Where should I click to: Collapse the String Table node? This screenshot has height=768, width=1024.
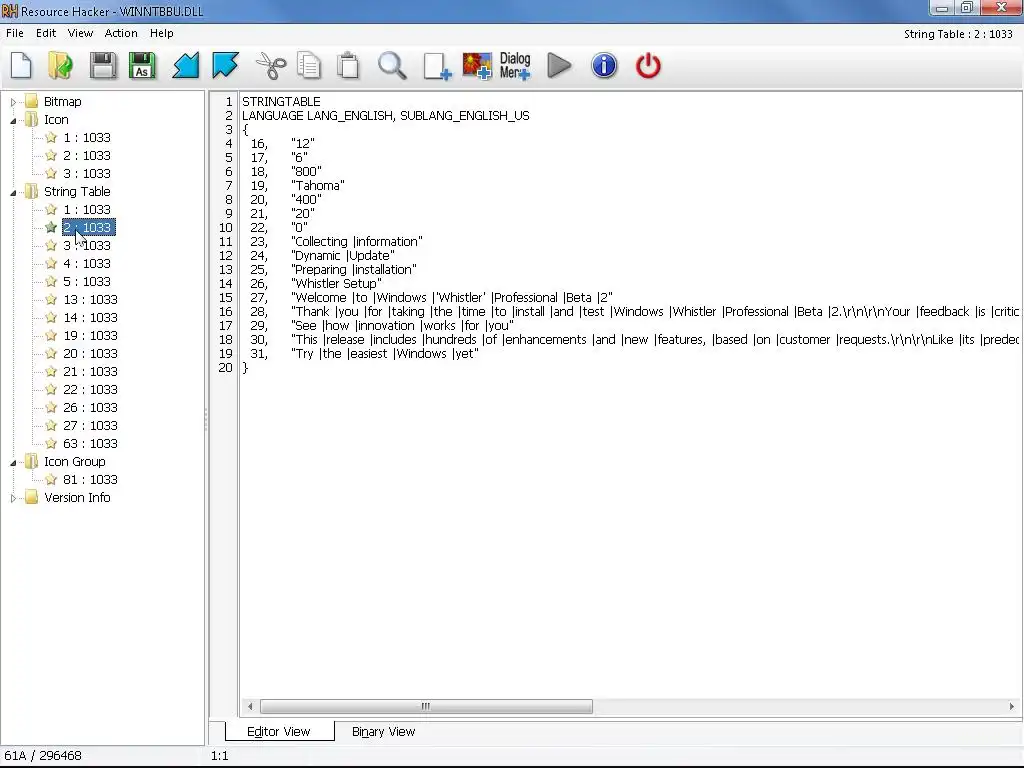tap(13, 193)
